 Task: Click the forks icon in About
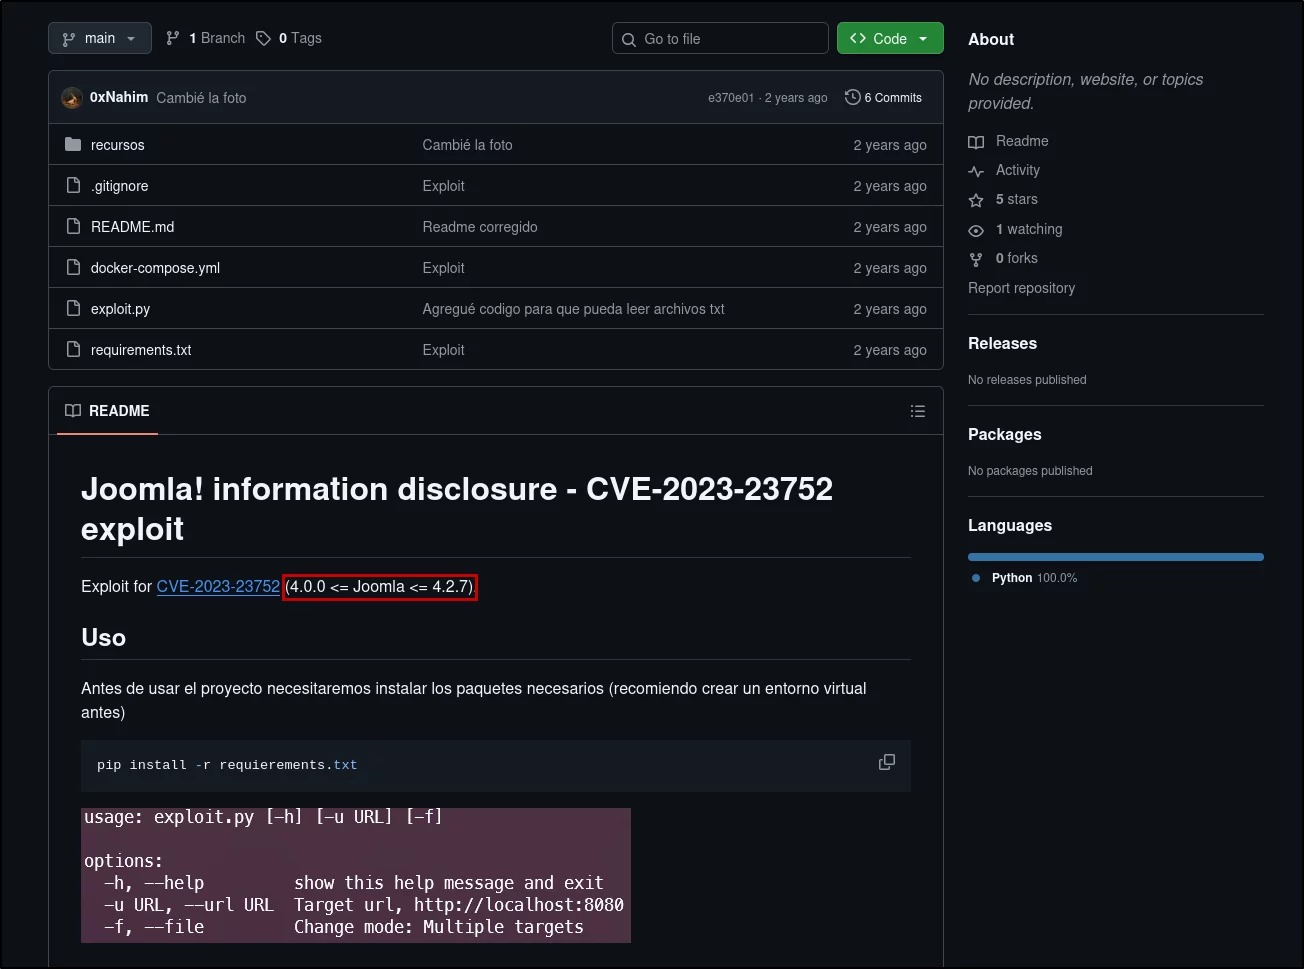click(976, 259)
